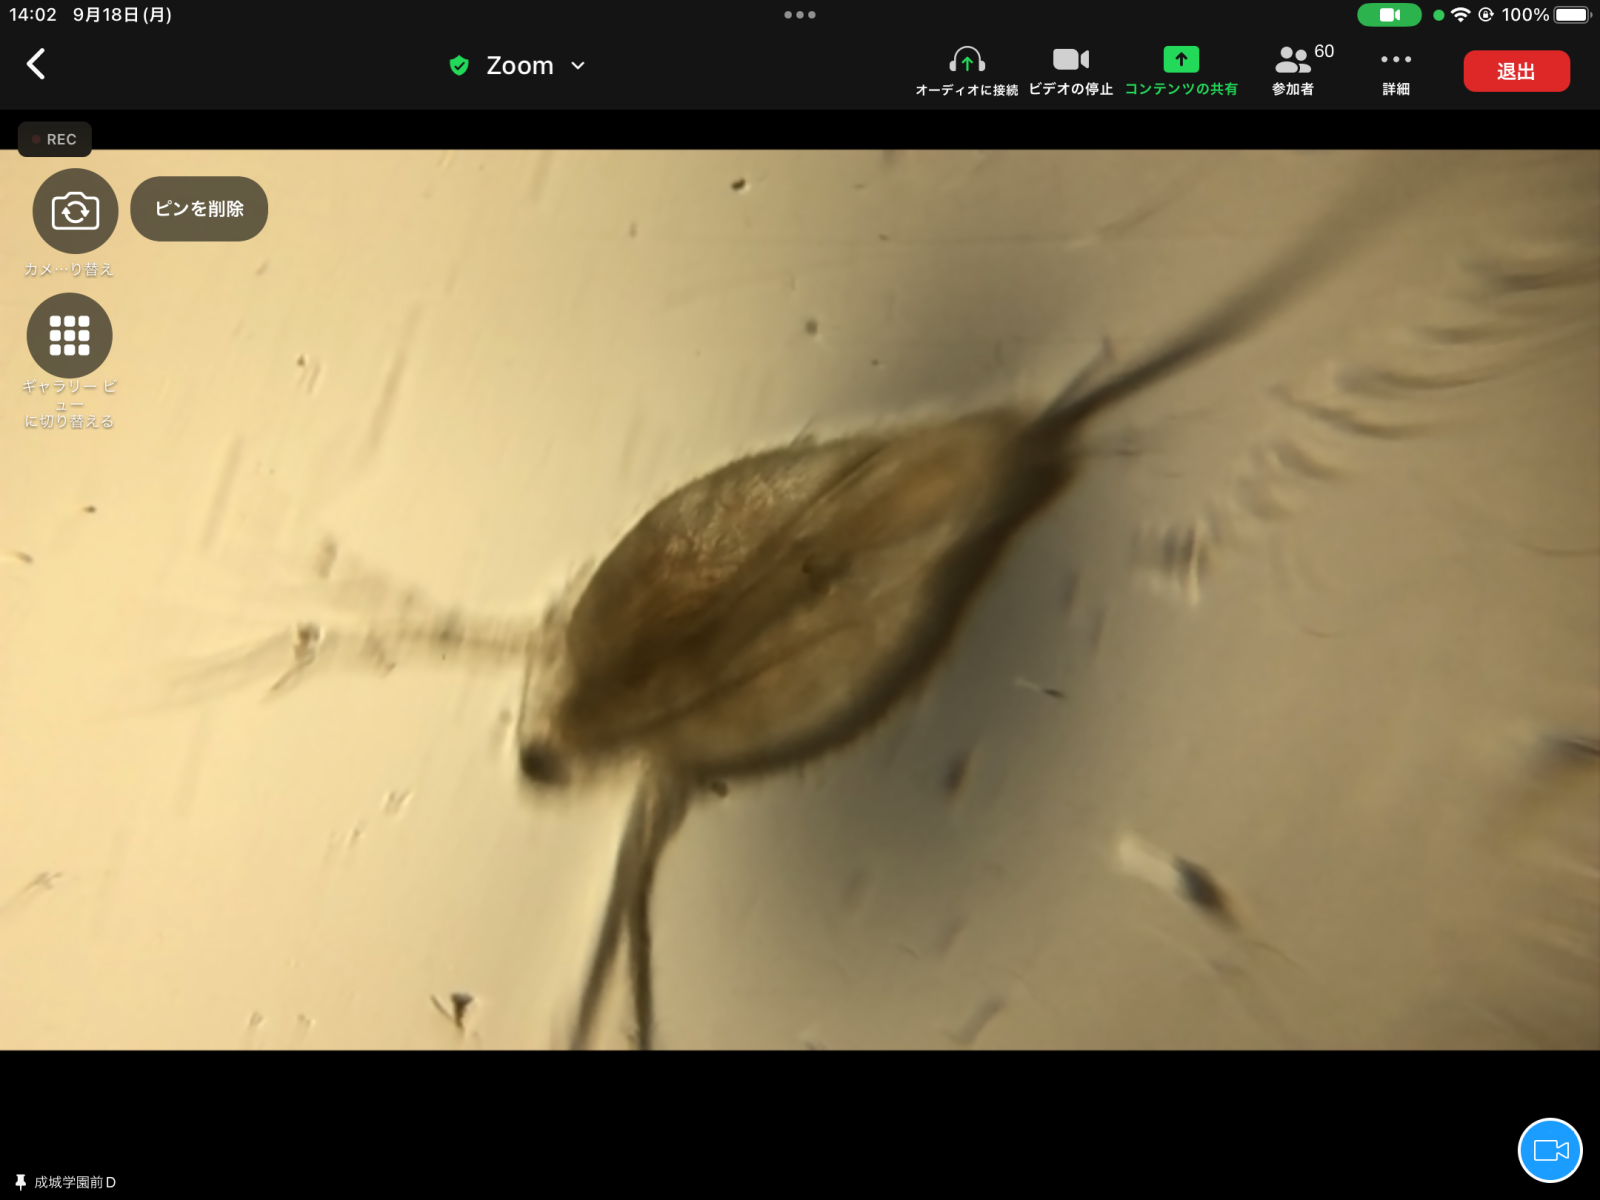Tap the blue floating camera button
The width and height of the screenshot is (1600, 1200).
(x=1550, y=1150)
